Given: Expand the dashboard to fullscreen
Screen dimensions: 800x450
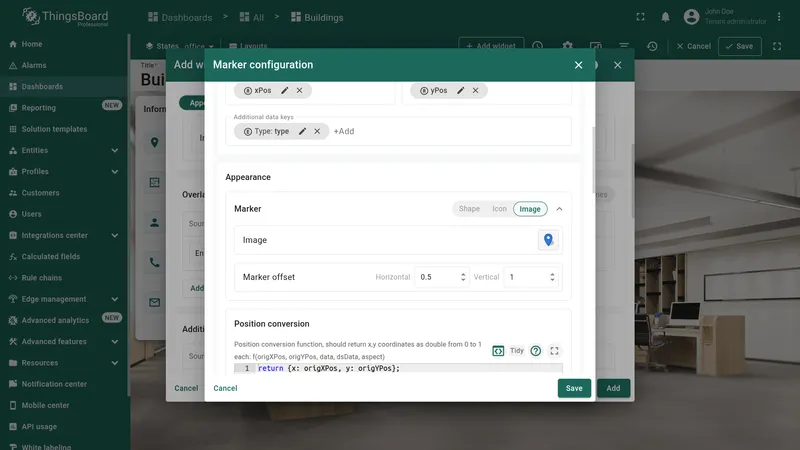Looking at the screenshot, I should (x=777, y=46).
